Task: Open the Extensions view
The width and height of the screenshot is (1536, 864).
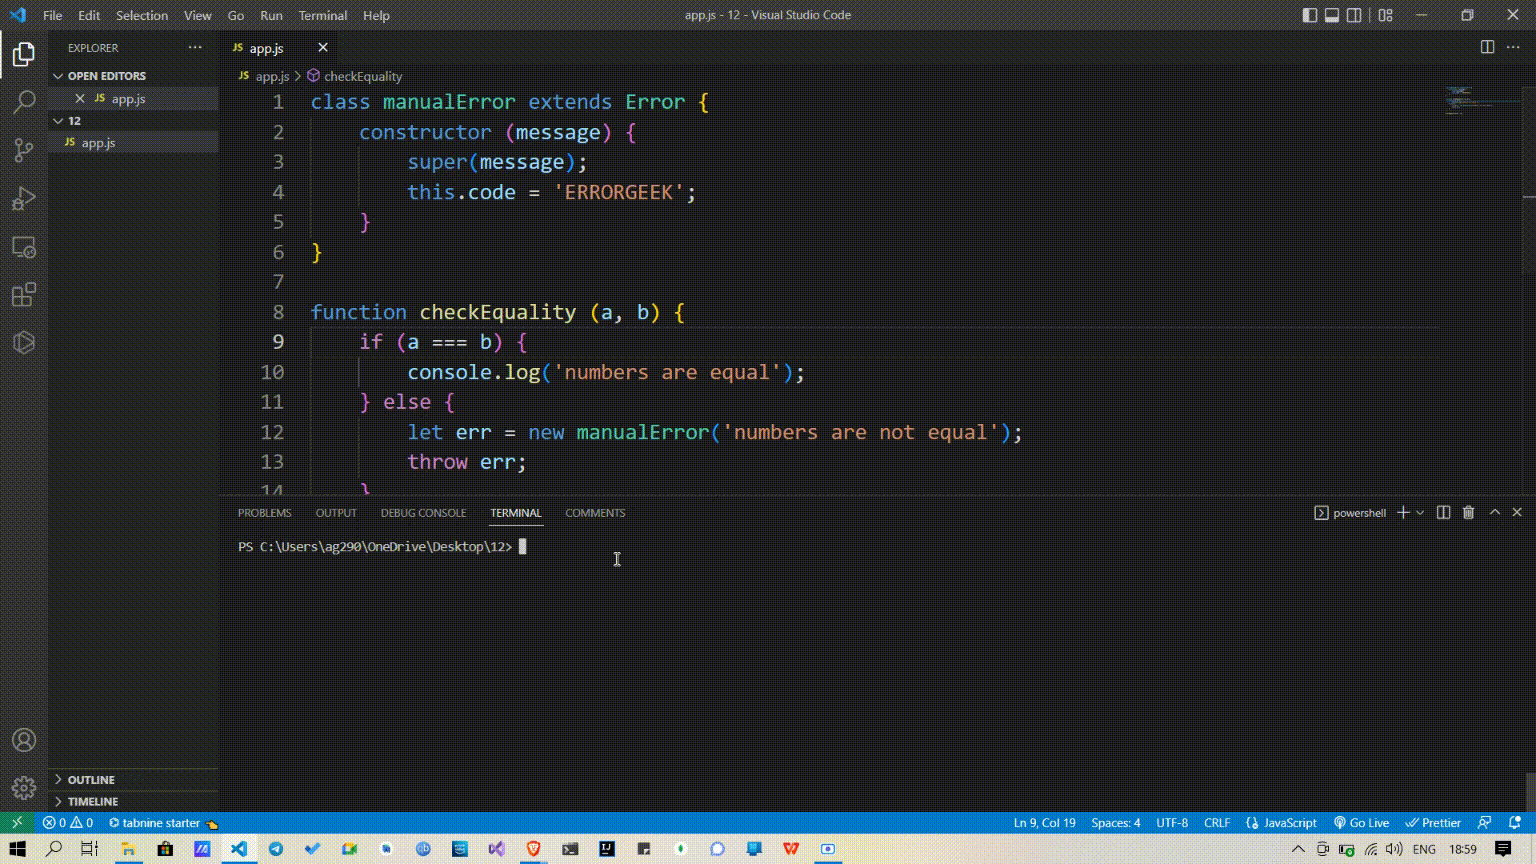Action: pyautogui.click(x=24, y=295)
